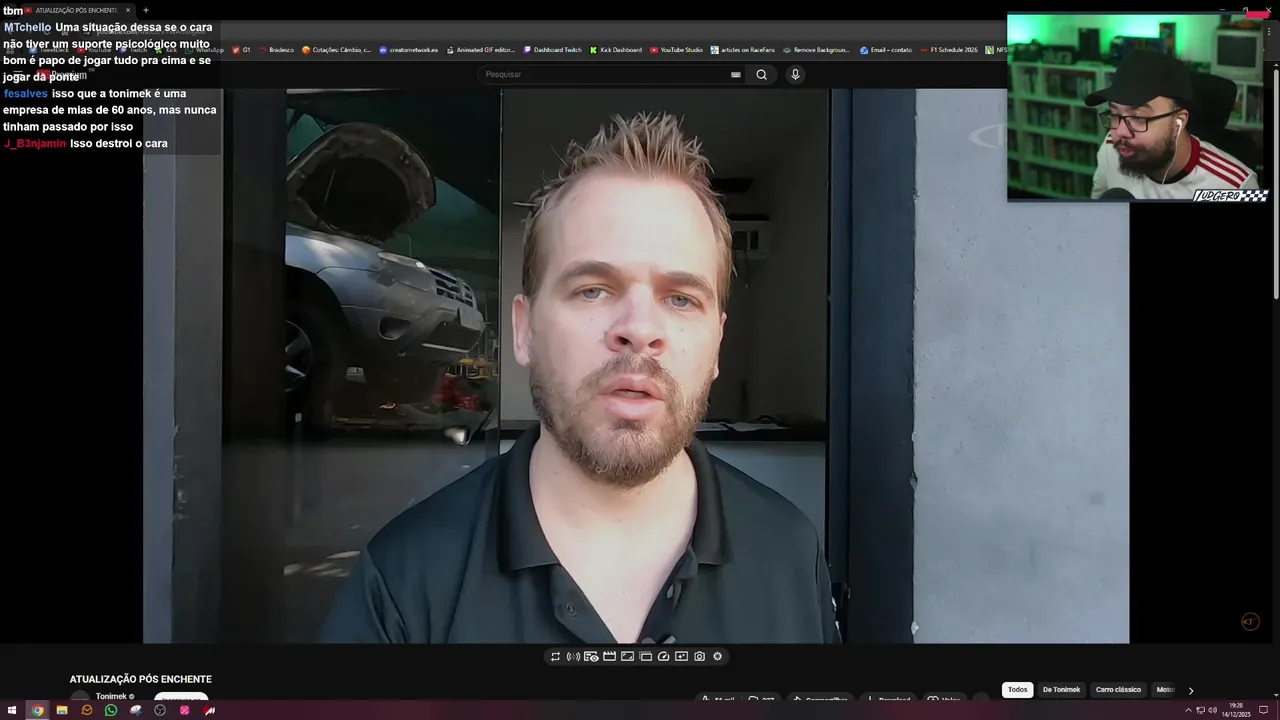Screen dimensions: 1280x720
Task: Expand more filter chips with right arrow
Action: pos(1190,690)
